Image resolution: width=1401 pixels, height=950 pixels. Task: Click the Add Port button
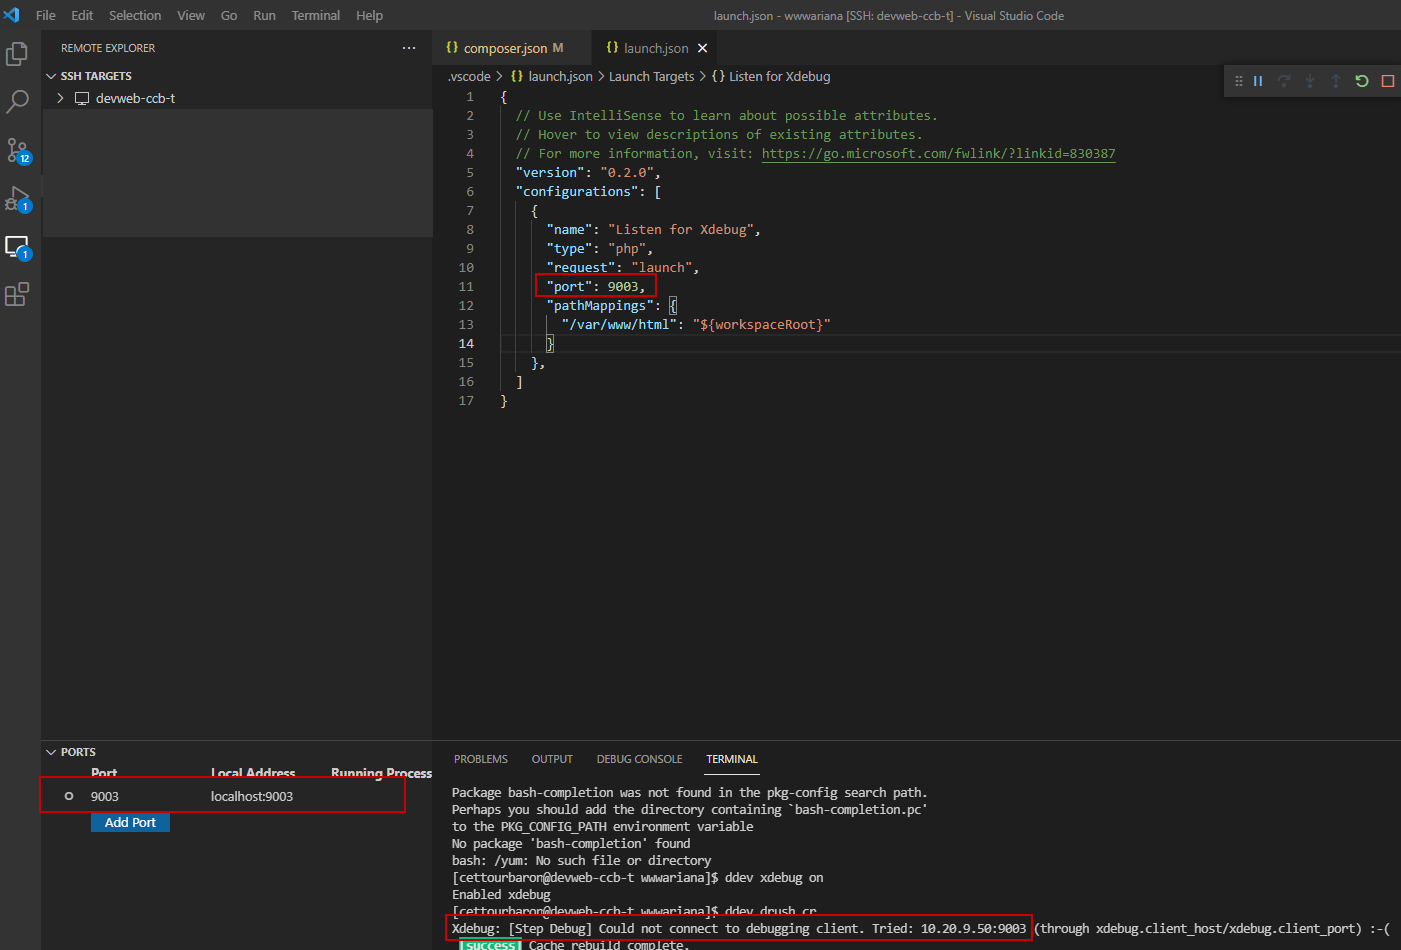tap(130, 822)
